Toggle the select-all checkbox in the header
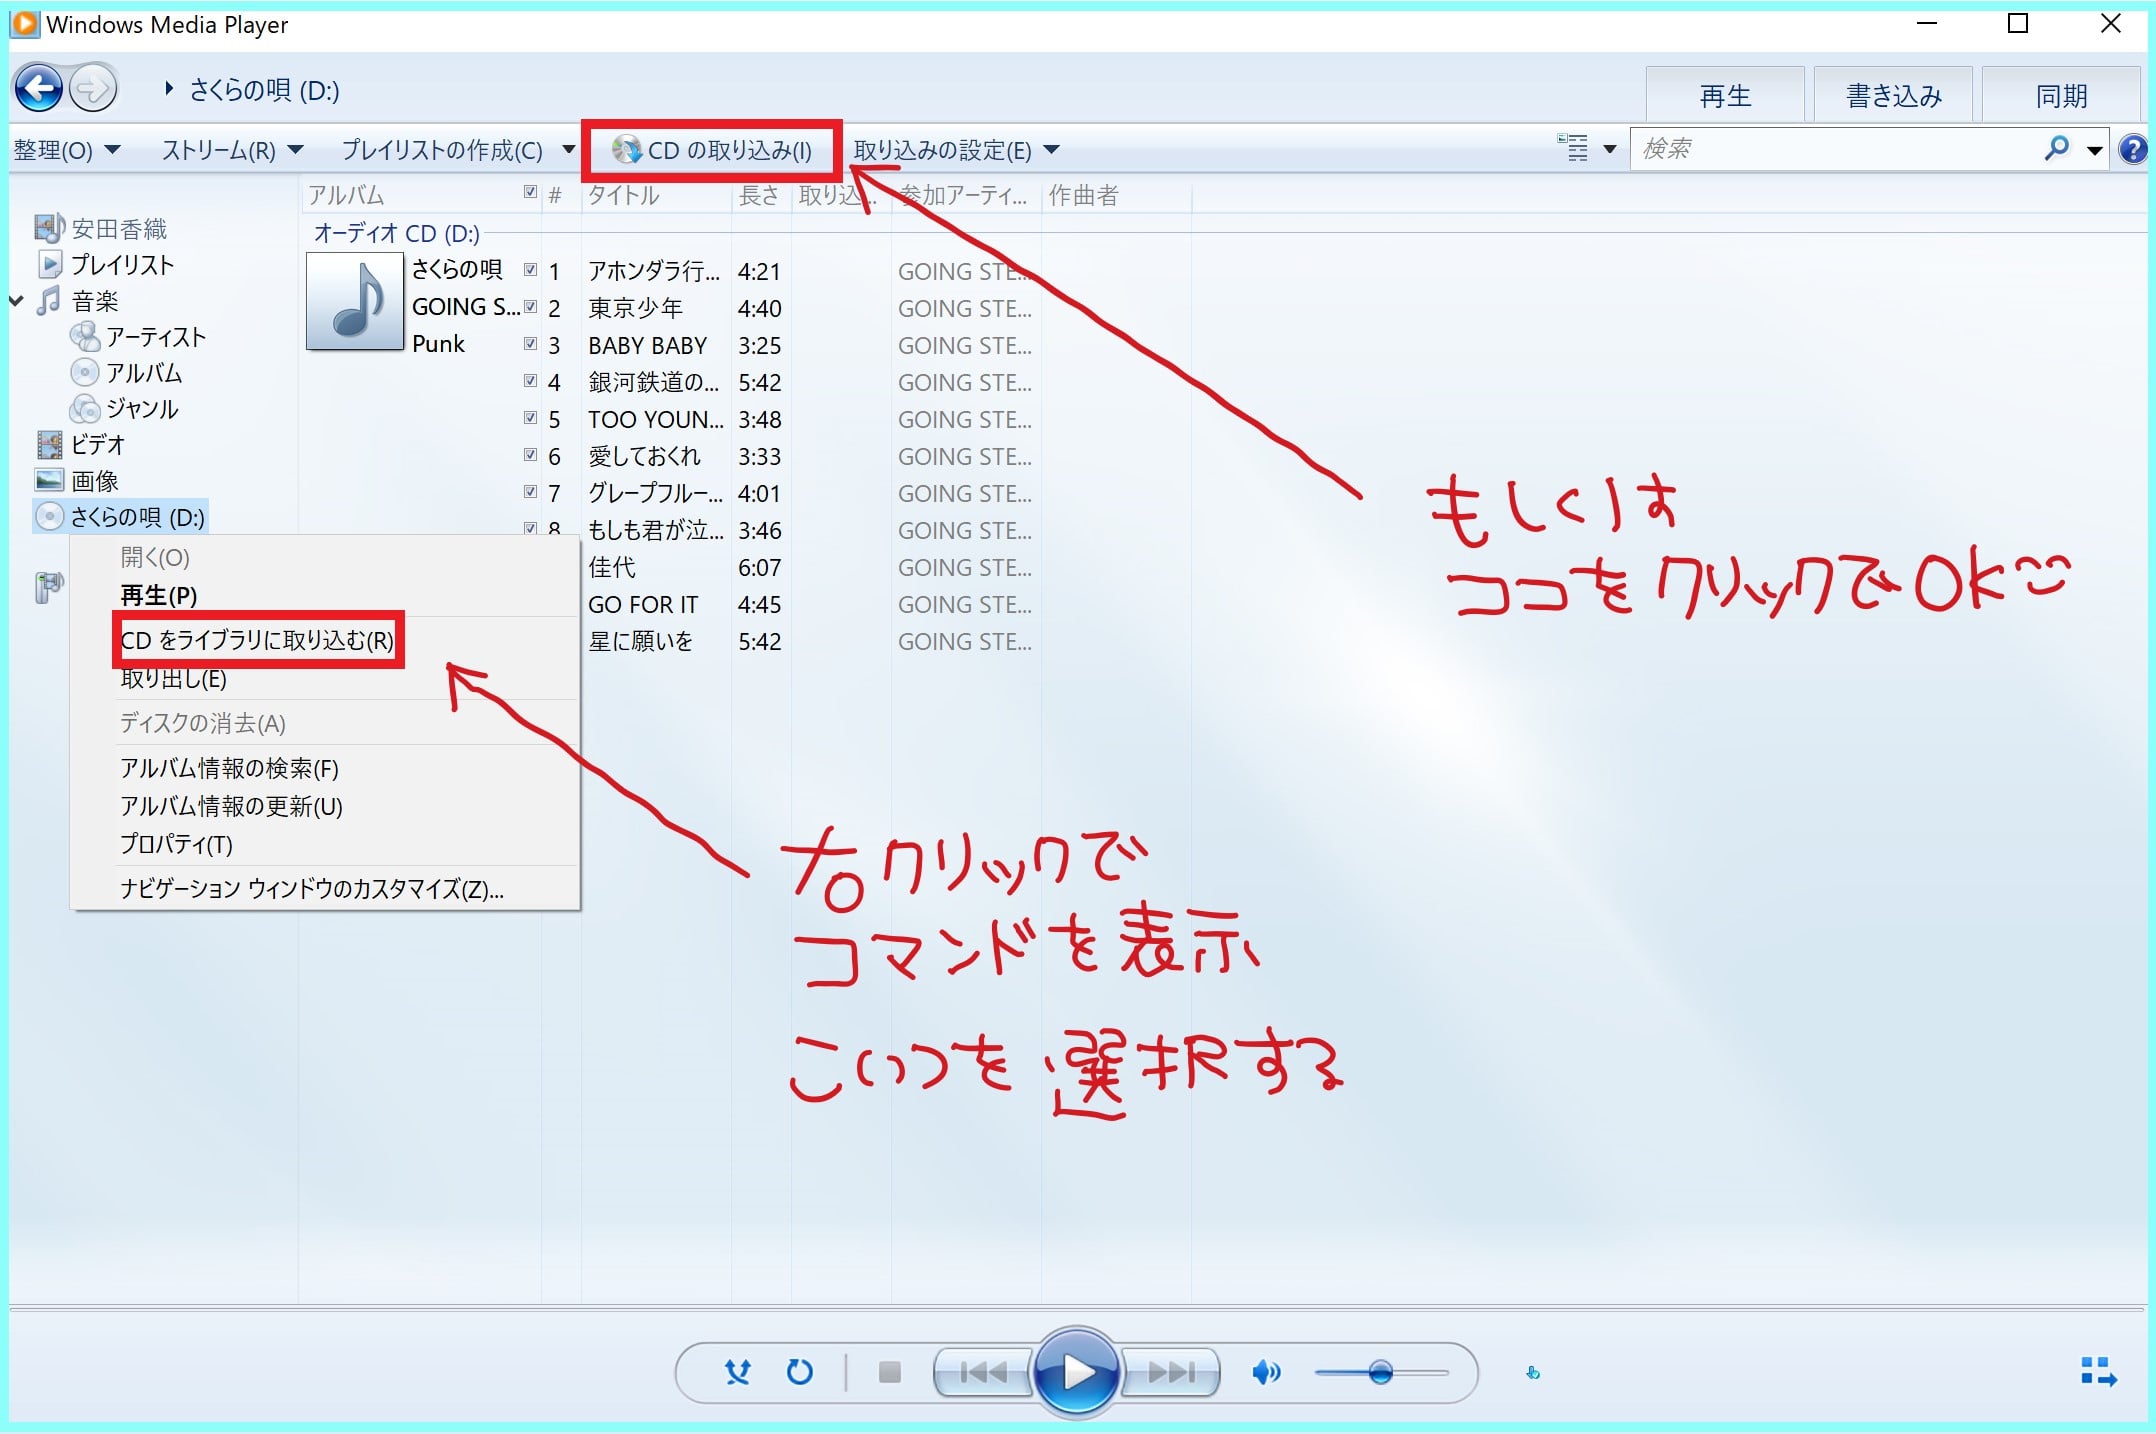 [x=530, y=192]
